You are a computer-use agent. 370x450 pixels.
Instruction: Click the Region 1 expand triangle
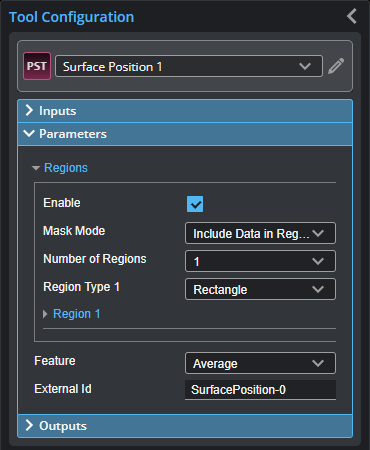pyautogui.click(x=45, y=314)
